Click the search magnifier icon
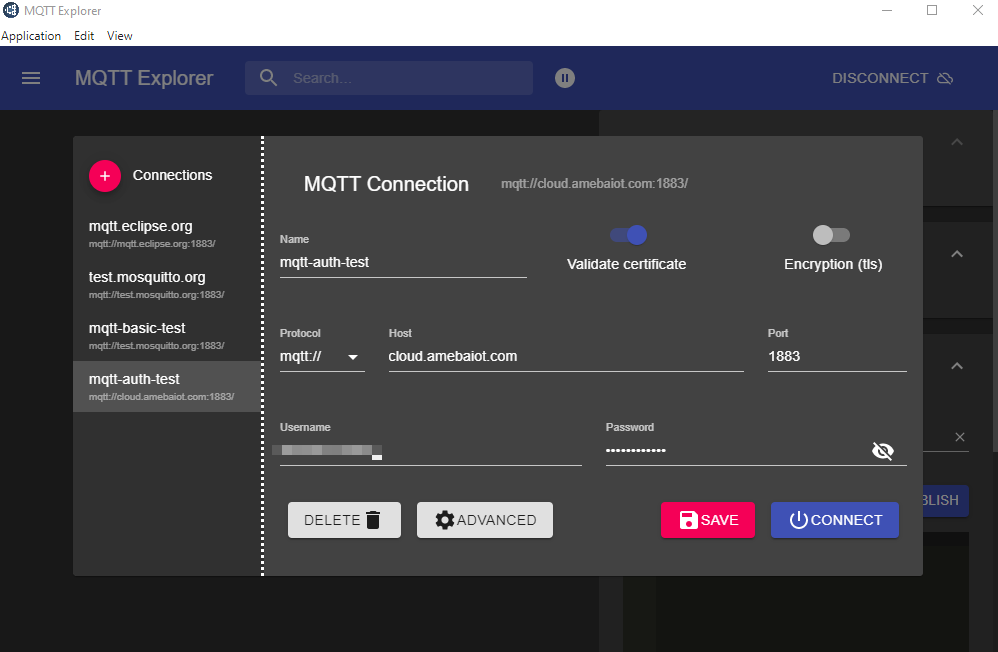Viewport: 998px width, 652px height. tap(268, 78)
